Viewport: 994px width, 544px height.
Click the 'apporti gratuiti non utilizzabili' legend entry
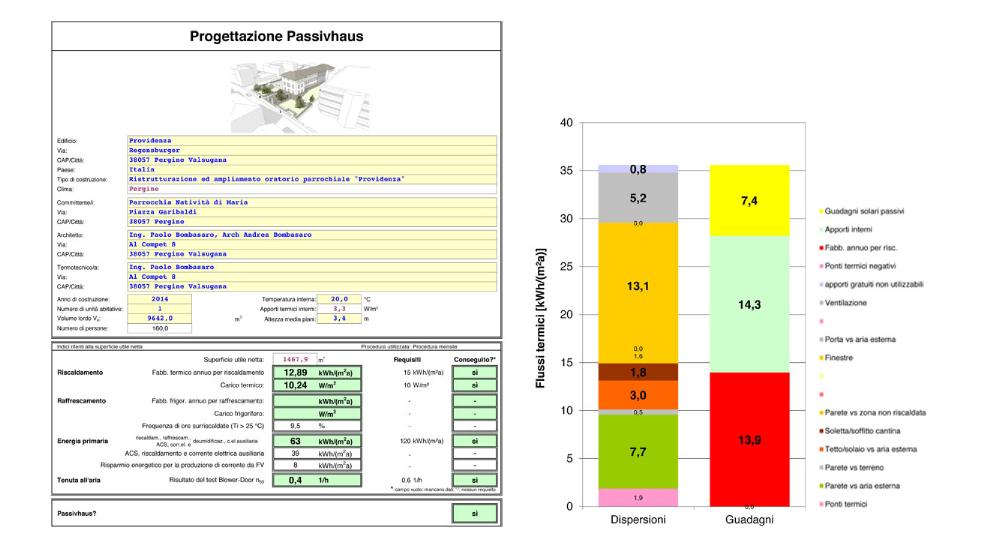coord(871,285)
